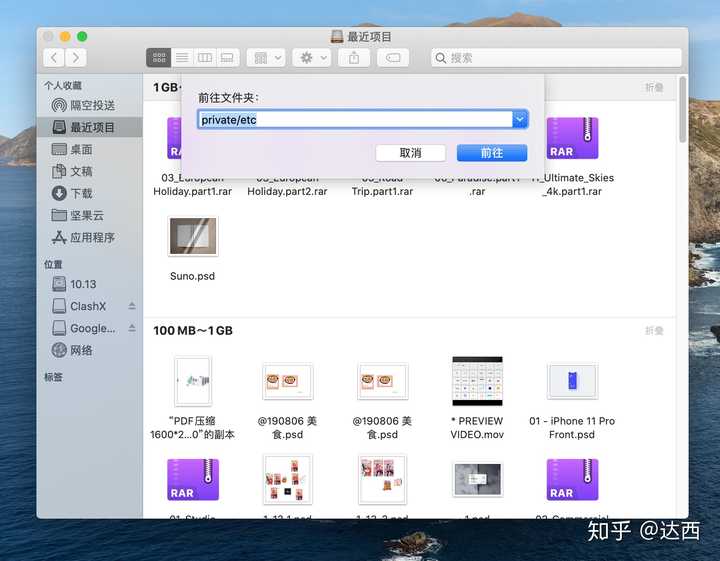This screenshot has width=720, height=561.
Task: Open the gear action menu
Action: point(312,58)
